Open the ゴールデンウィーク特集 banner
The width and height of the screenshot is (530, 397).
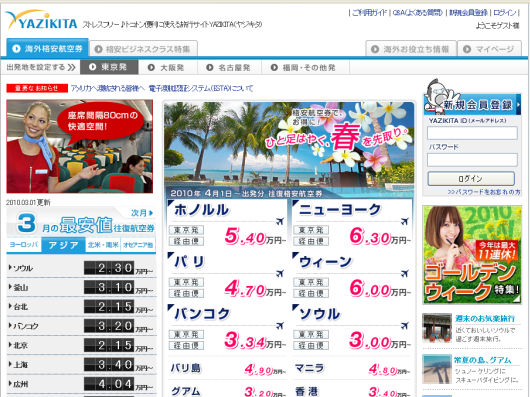472,255
